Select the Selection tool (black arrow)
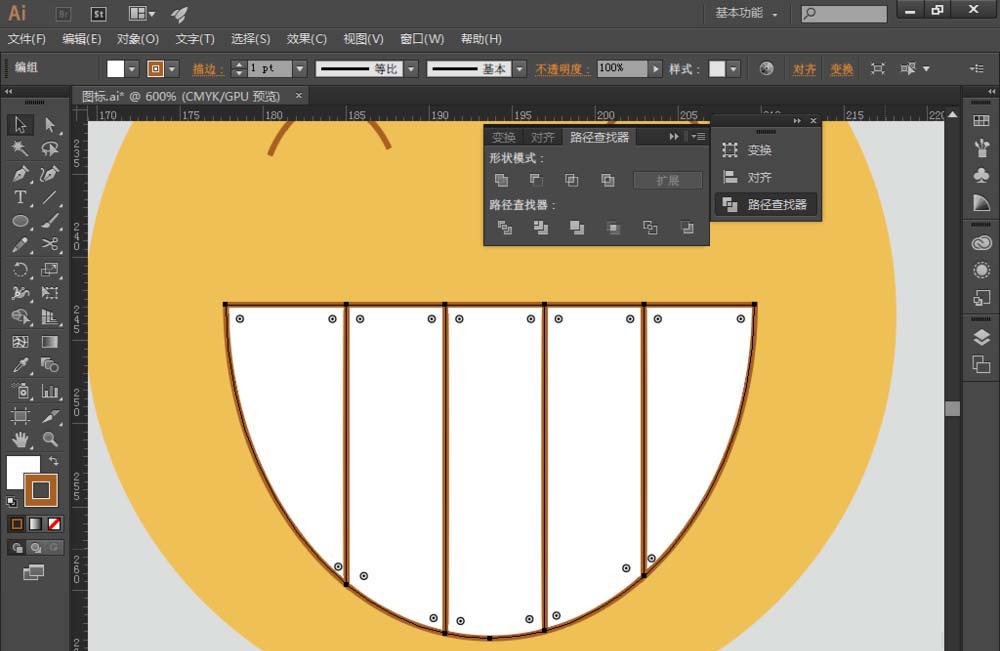The height and width of the screenshot is (651, 1000). tap(20, 124)
